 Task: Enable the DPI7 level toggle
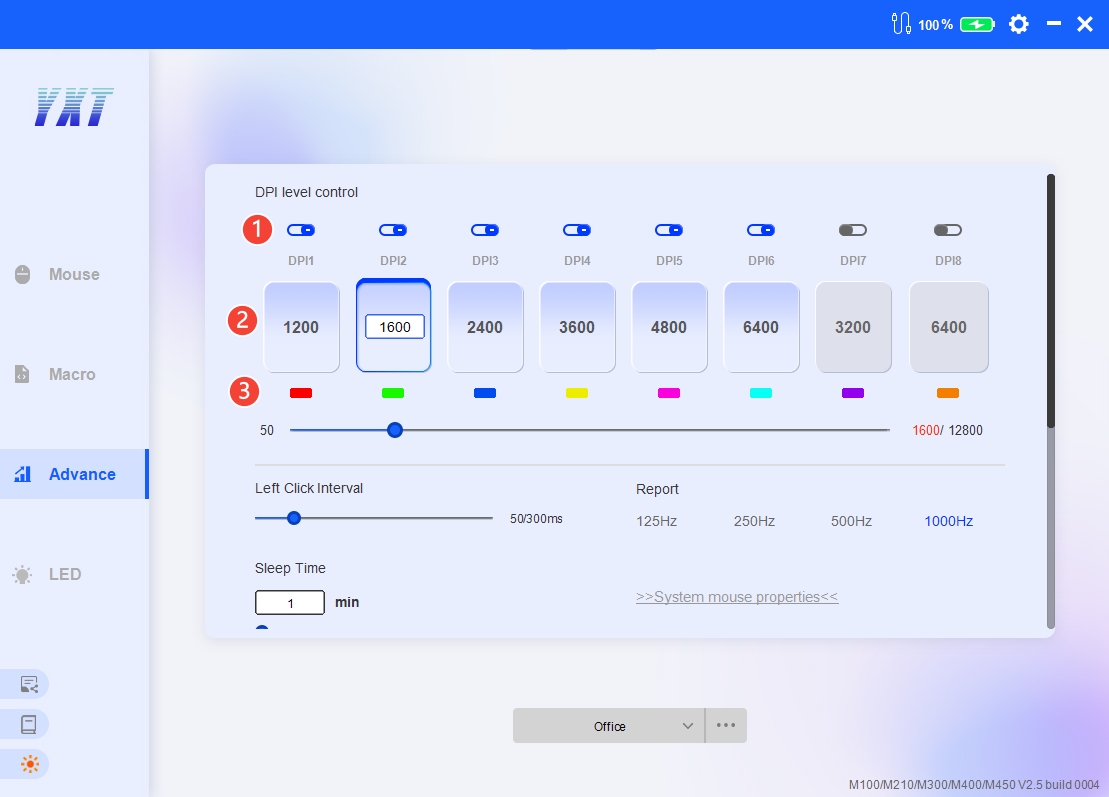click(853, 230)
